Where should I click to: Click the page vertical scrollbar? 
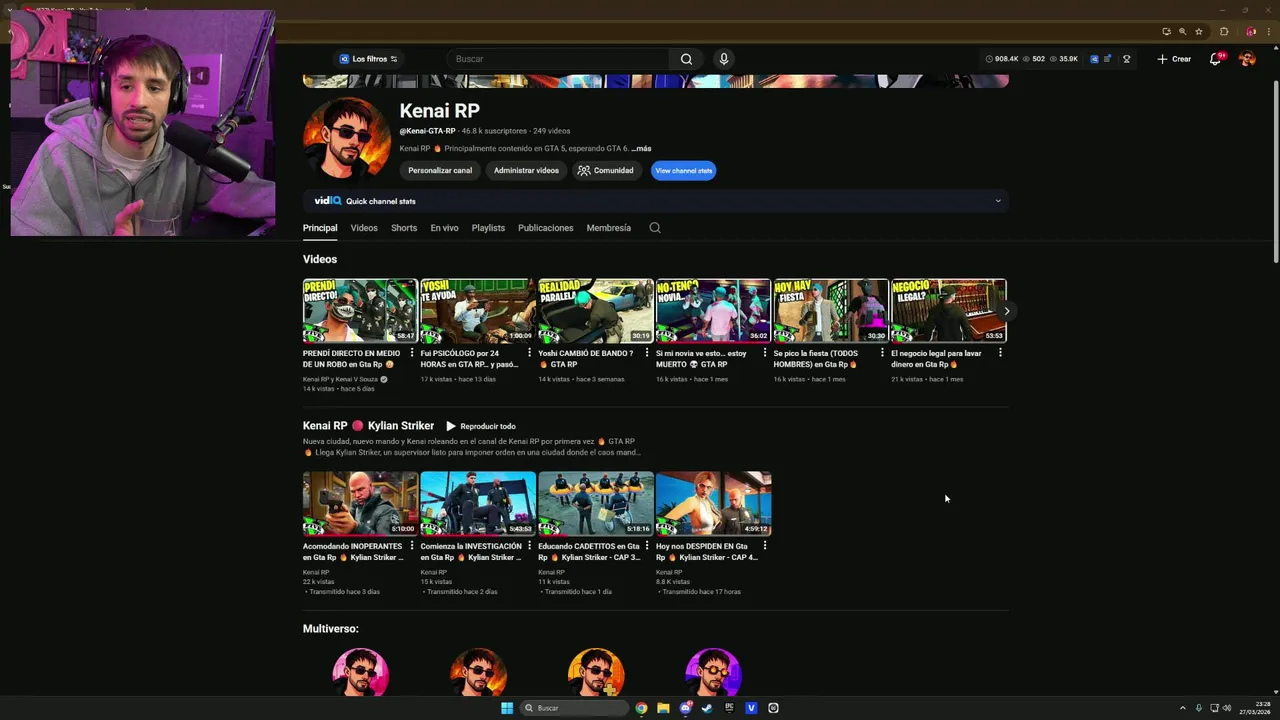click(x=1275, y=170)
